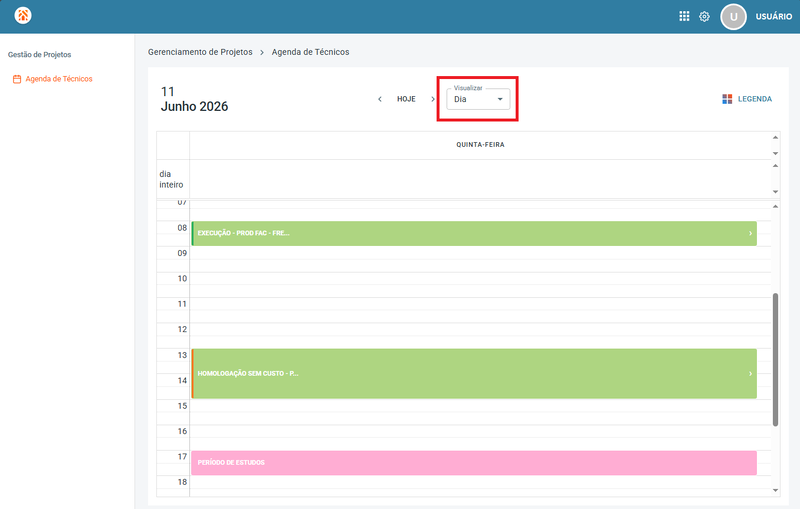
Task: Click QUINTA-FEIRA column header
Action: pos(480,145)
